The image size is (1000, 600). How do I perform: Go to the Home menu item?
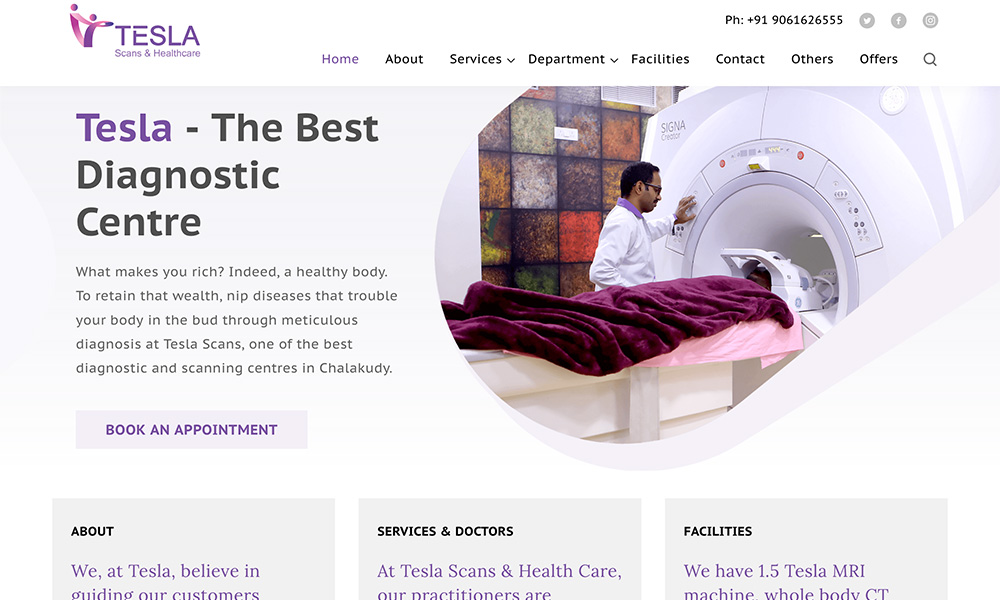click(x=340, y=59)
